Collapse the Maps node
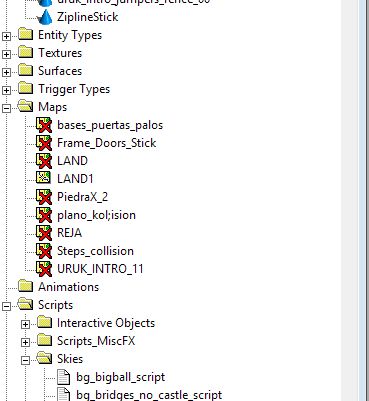369x401 pixels. (x=6, y=108)
